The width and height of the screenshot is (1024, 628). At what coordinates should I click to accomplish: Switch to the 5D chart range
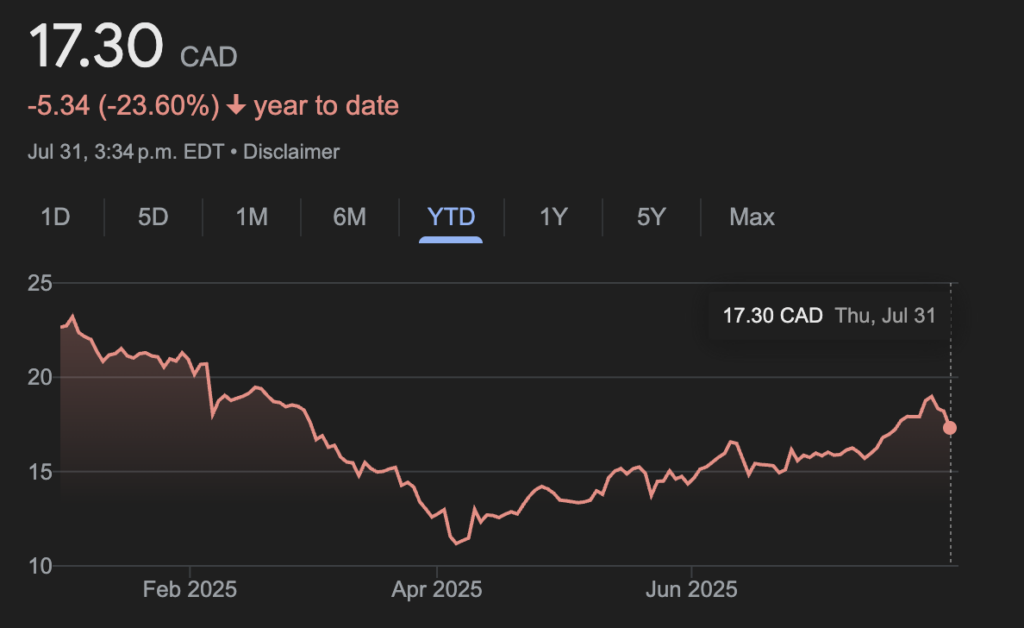(153, 217)
